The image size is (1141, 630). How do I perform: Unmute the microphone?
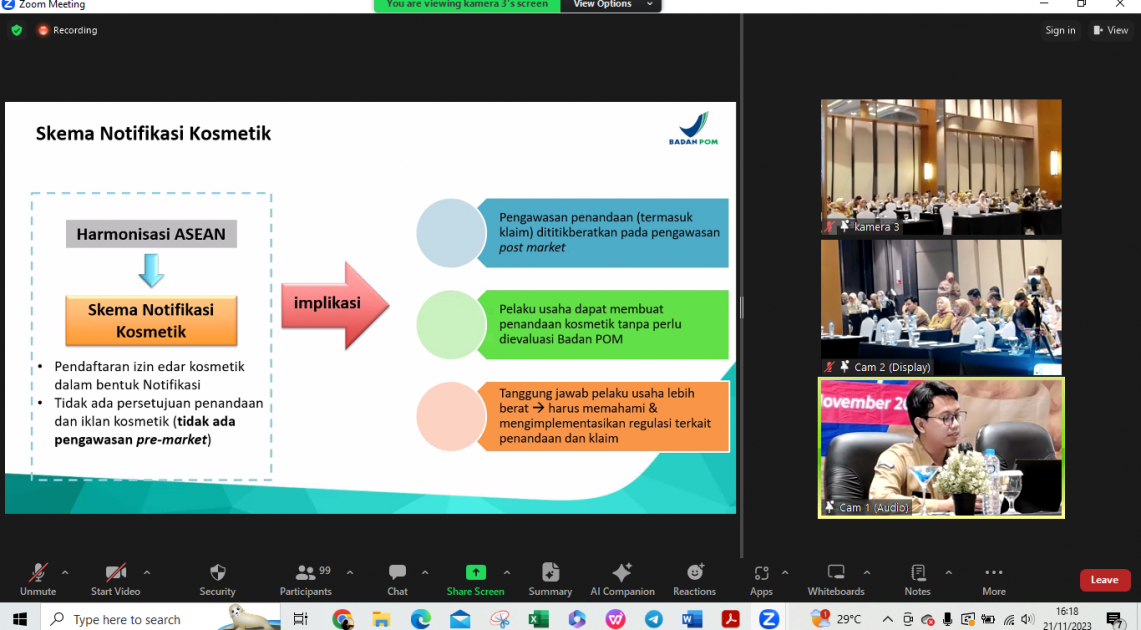point(38,578)
